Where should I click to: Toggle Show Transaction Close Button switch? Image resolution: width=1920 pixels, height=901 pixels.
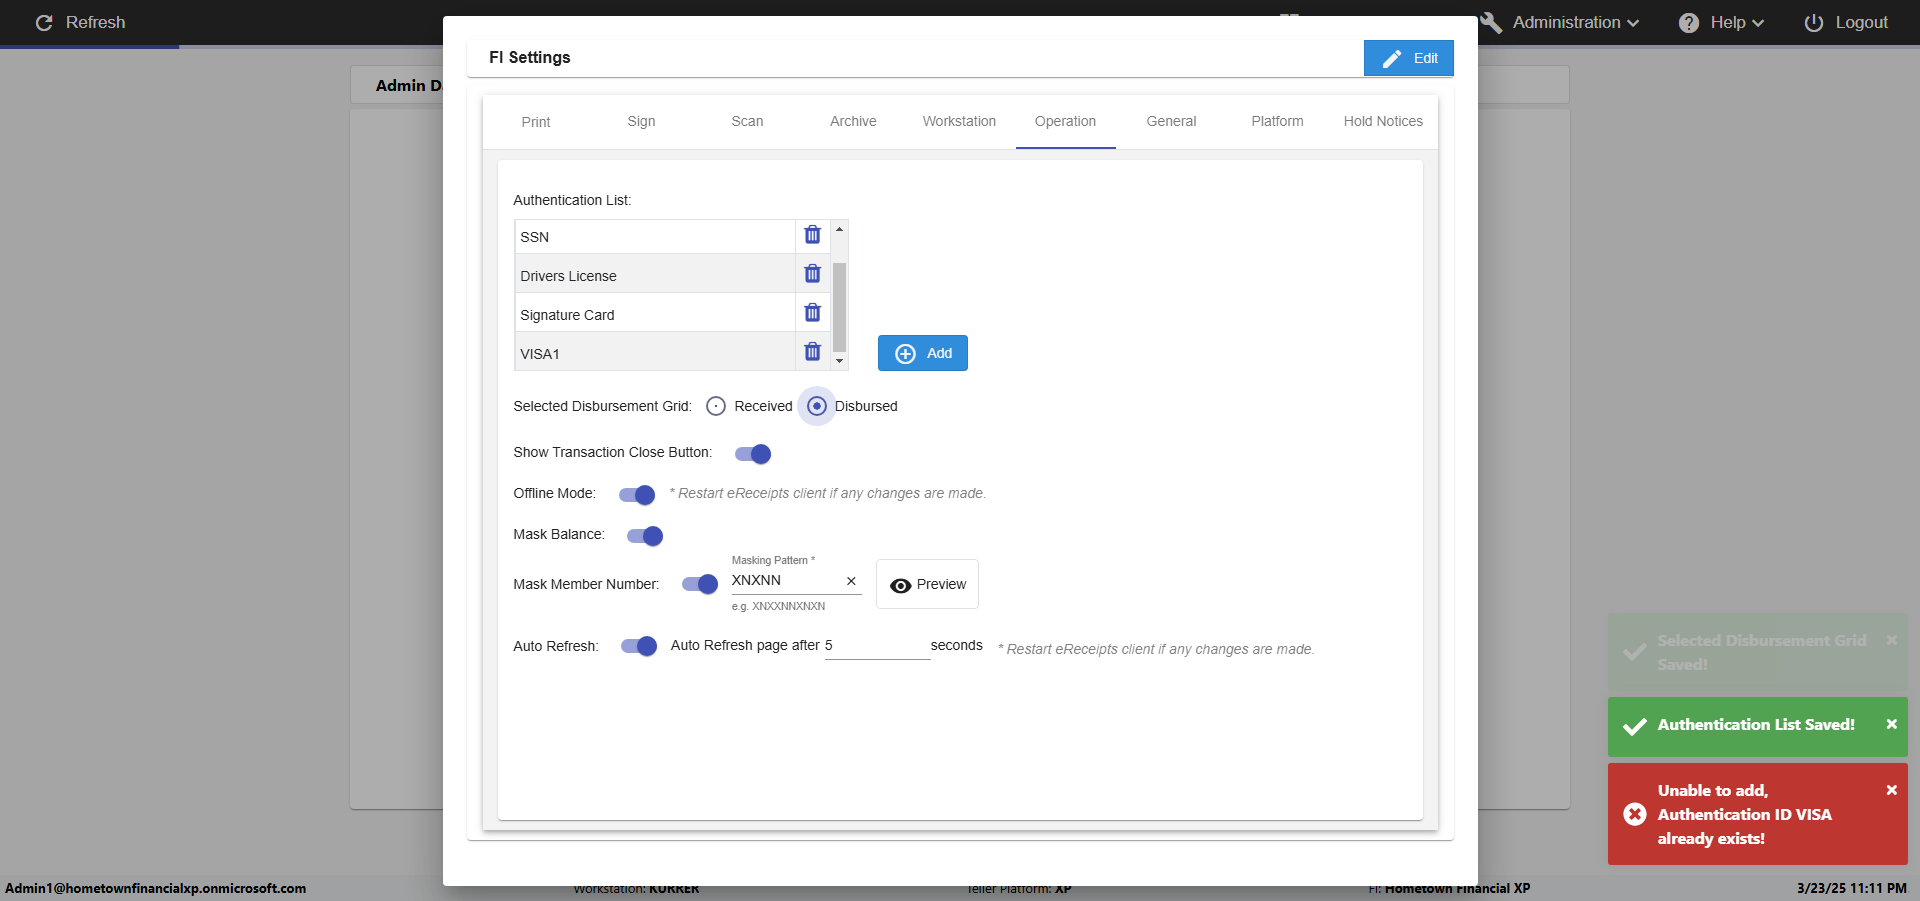(753, 454)
